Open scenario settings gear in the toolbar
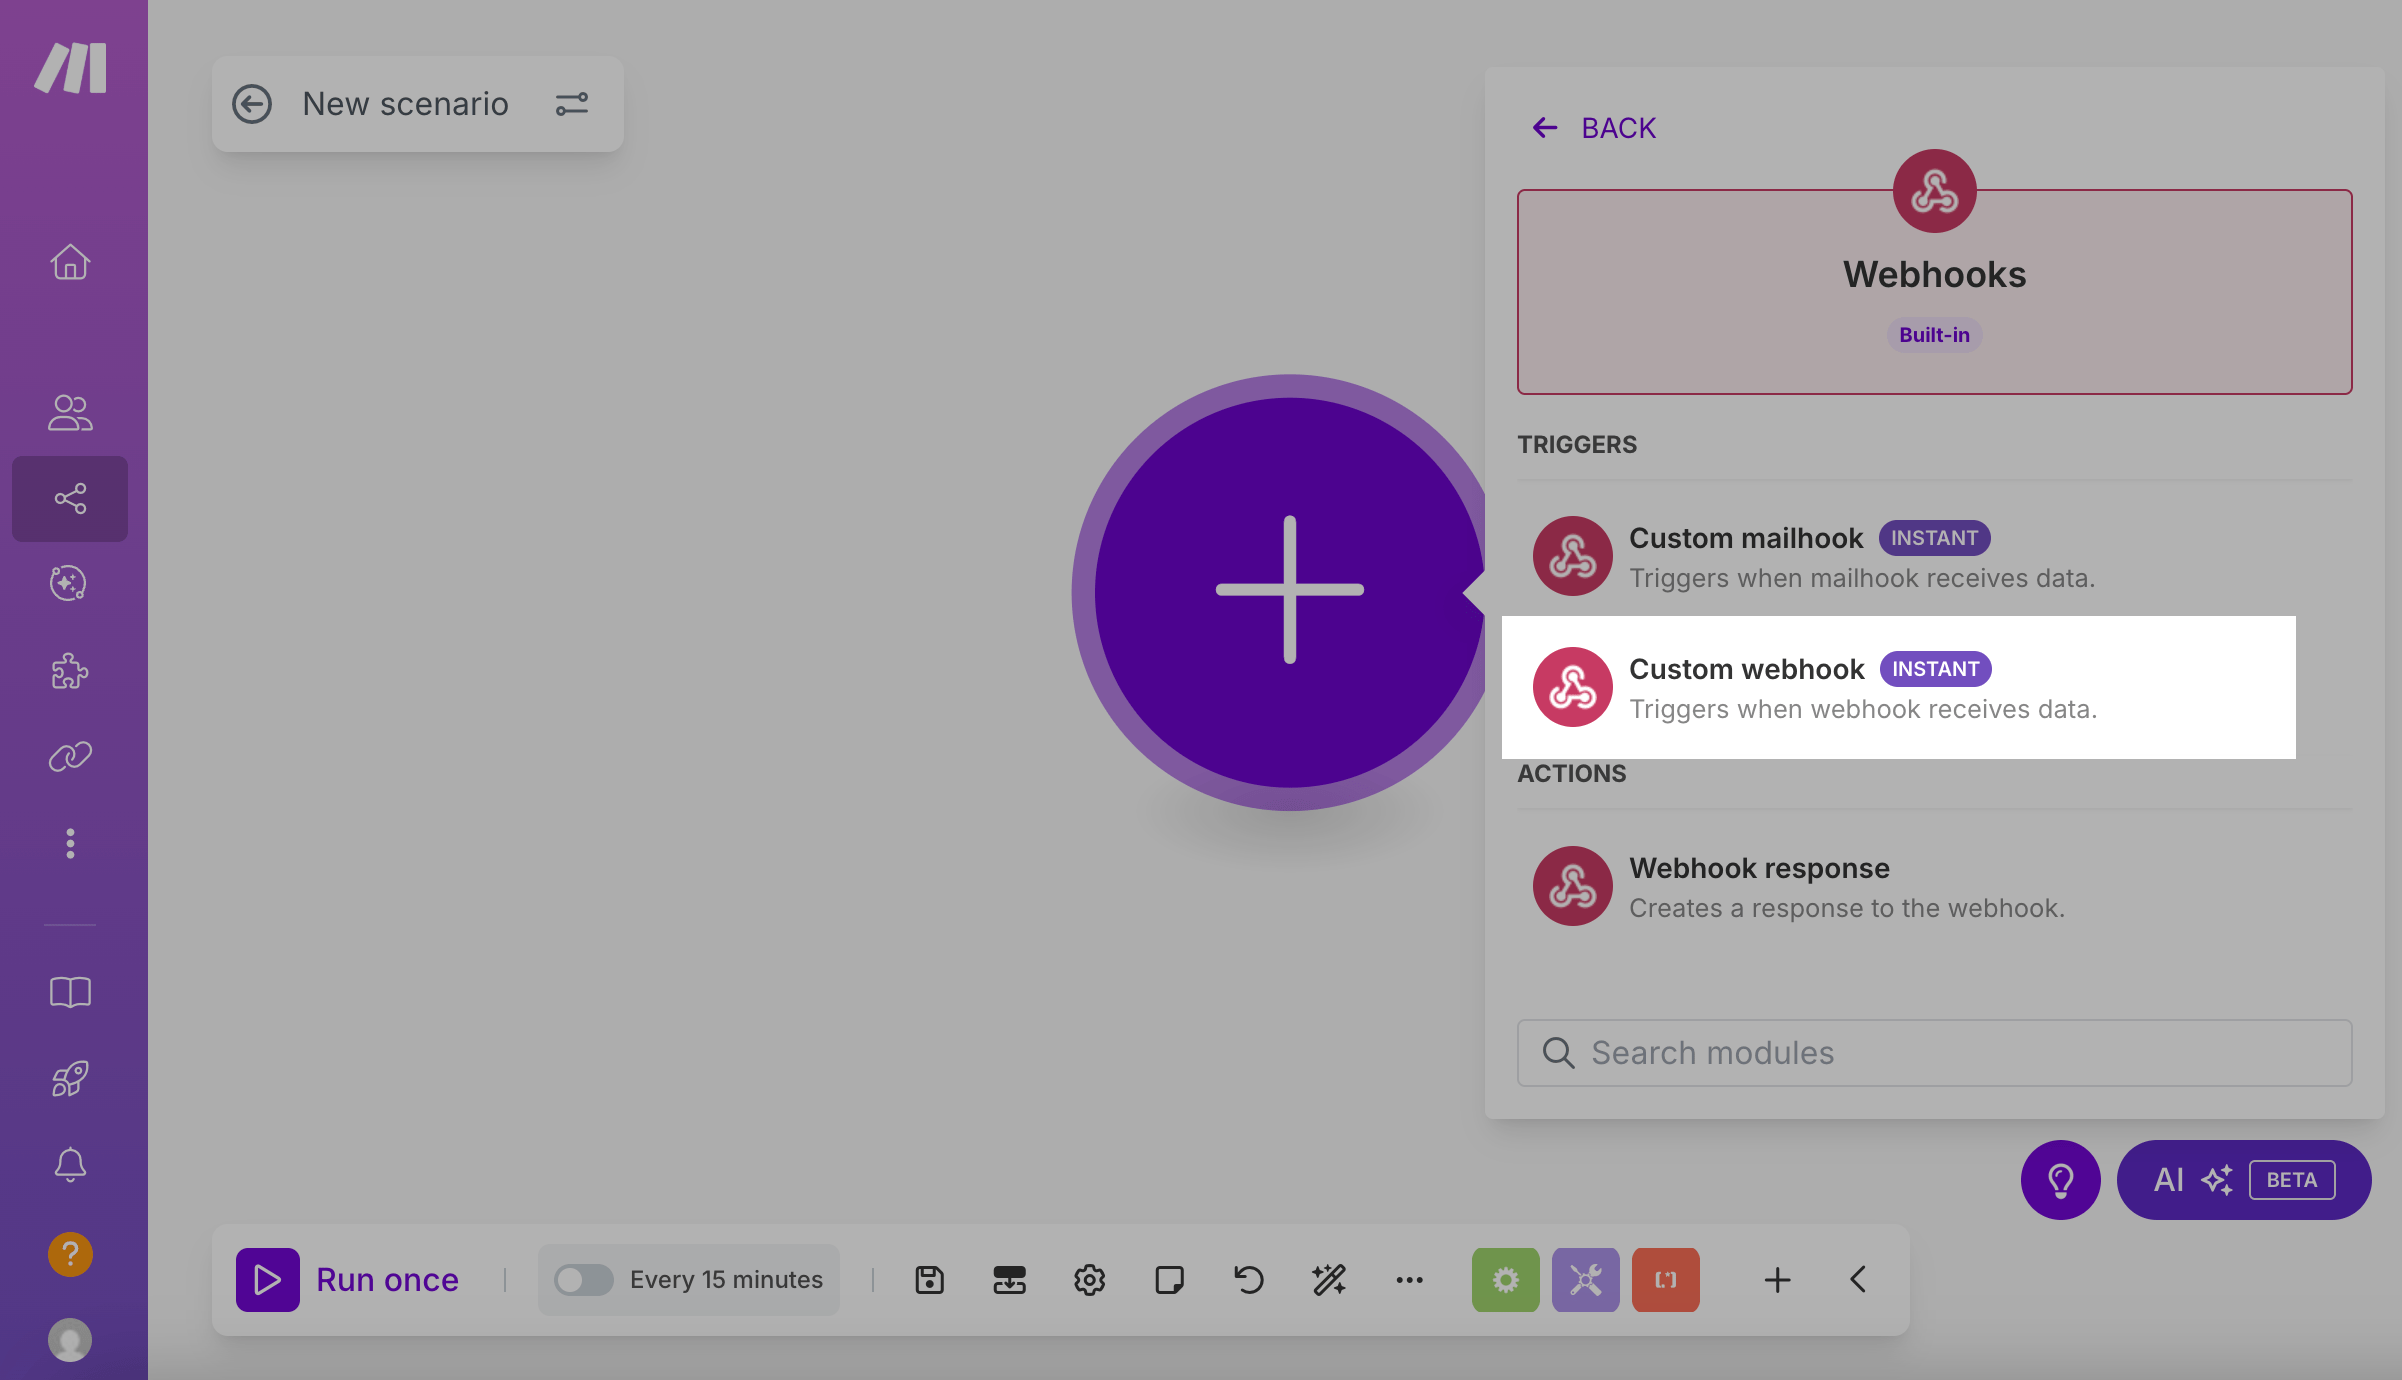Image resolution: width=2402 pixels, height=1380 pixels. (x=1089, y=1280)
